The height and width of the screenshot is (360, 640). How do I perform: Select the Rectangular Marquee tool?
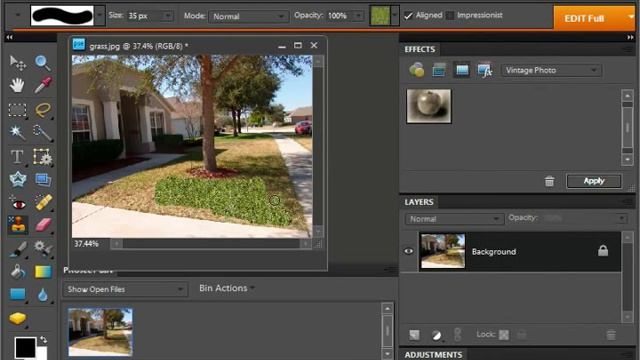17,110
